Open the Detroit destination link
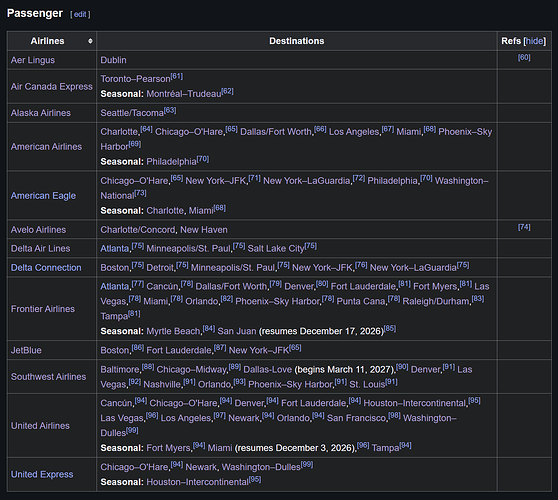The width and height of the screenshot is (558, 500). click(x=160, y=268)
